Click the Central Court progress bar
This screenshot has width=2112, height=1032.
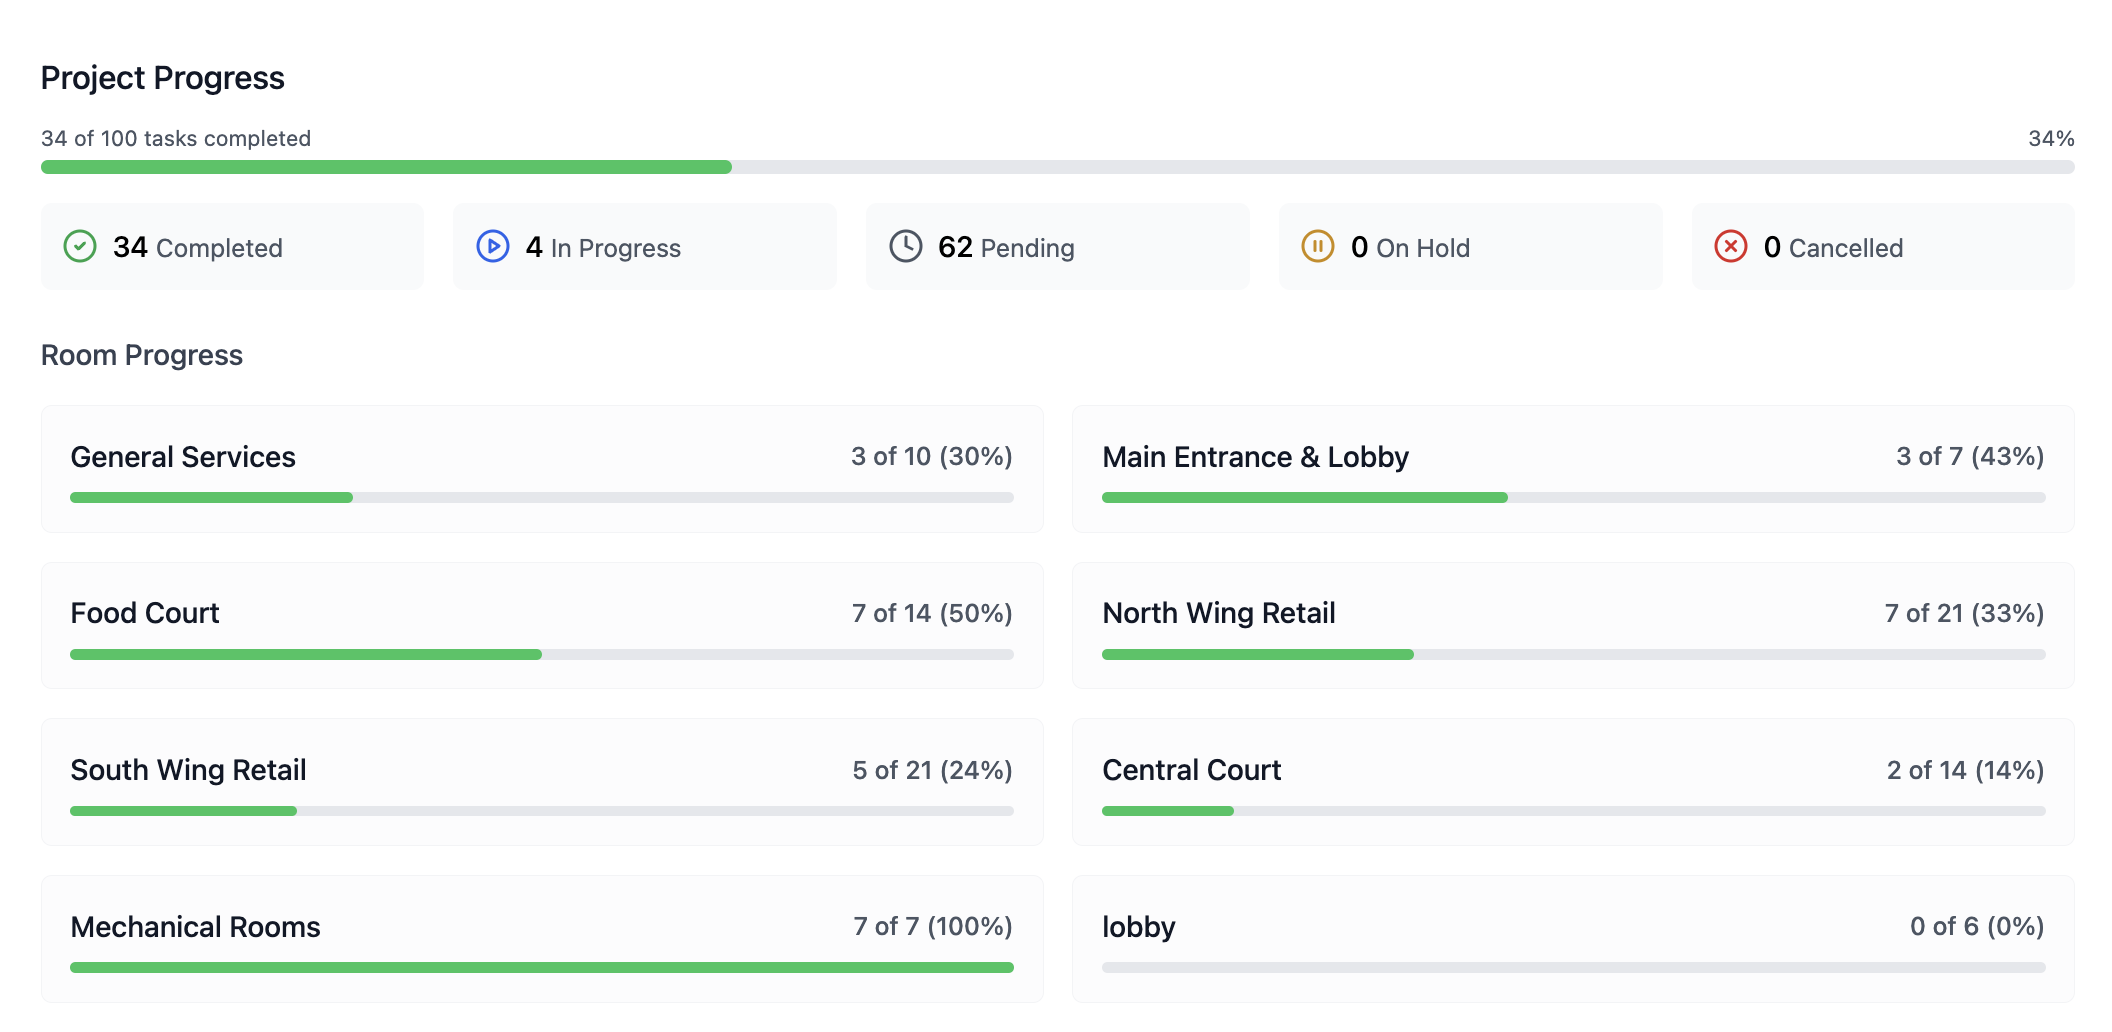(x=1573, y=811)
